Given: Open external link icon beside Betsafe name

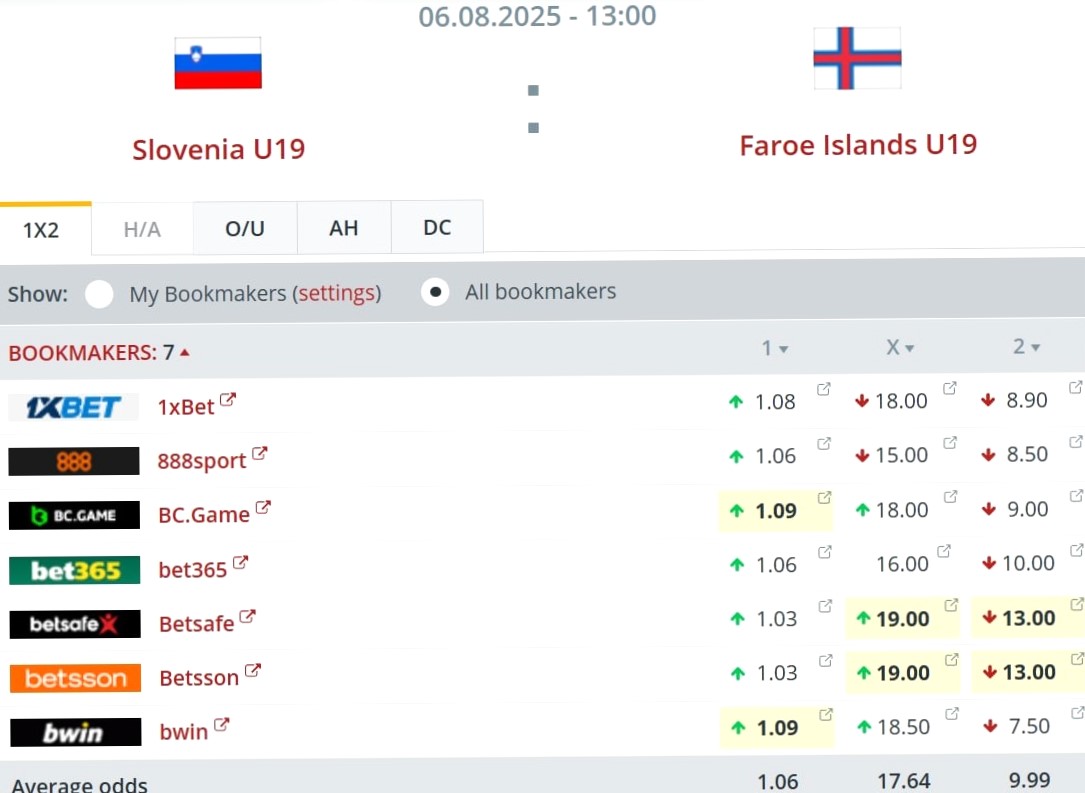Looking at the screenshot, I should 247,616.
